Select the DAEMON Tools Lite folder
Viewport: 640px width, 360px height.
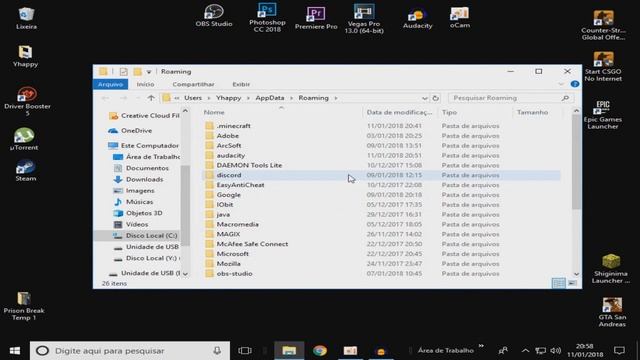pyautogui.click(x=381, y=165)
